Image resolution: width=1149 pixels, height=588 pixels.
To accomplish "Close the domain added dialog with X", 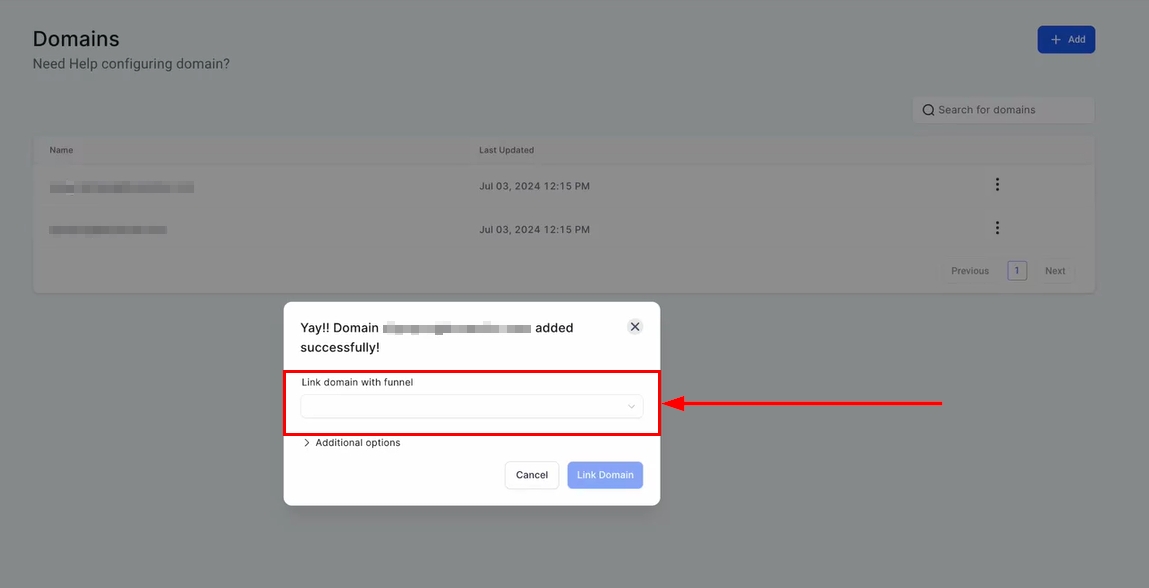I will coord(635,327).
